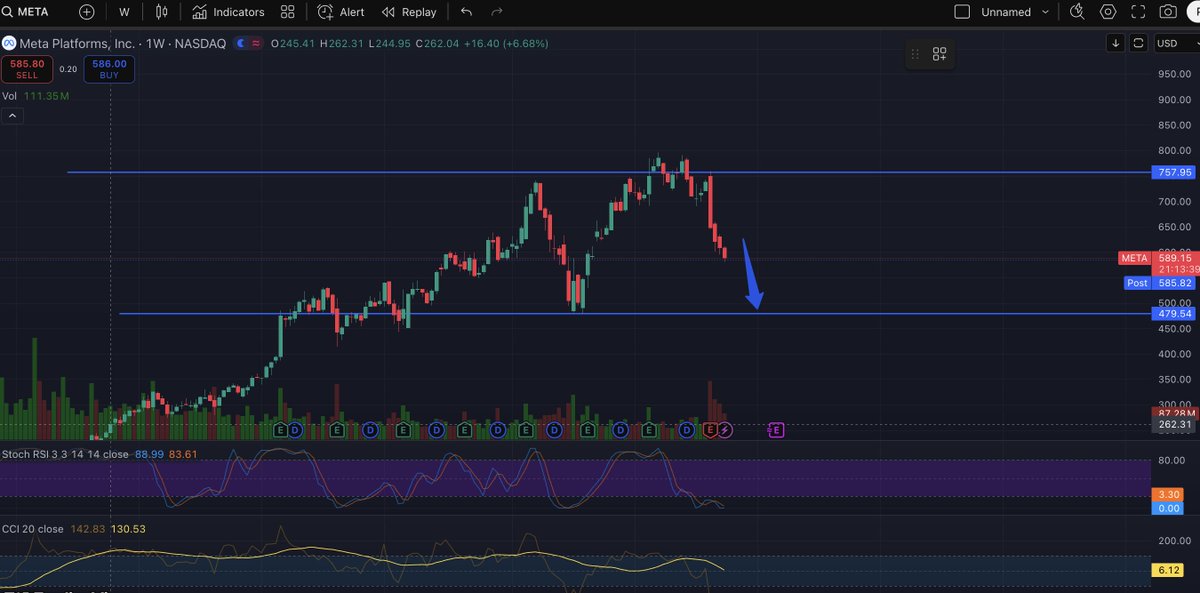The width and height of the screenshot is (1200, 593).
Task: Click the sync icon beside the USD selector
Action: pos(1138,43)
